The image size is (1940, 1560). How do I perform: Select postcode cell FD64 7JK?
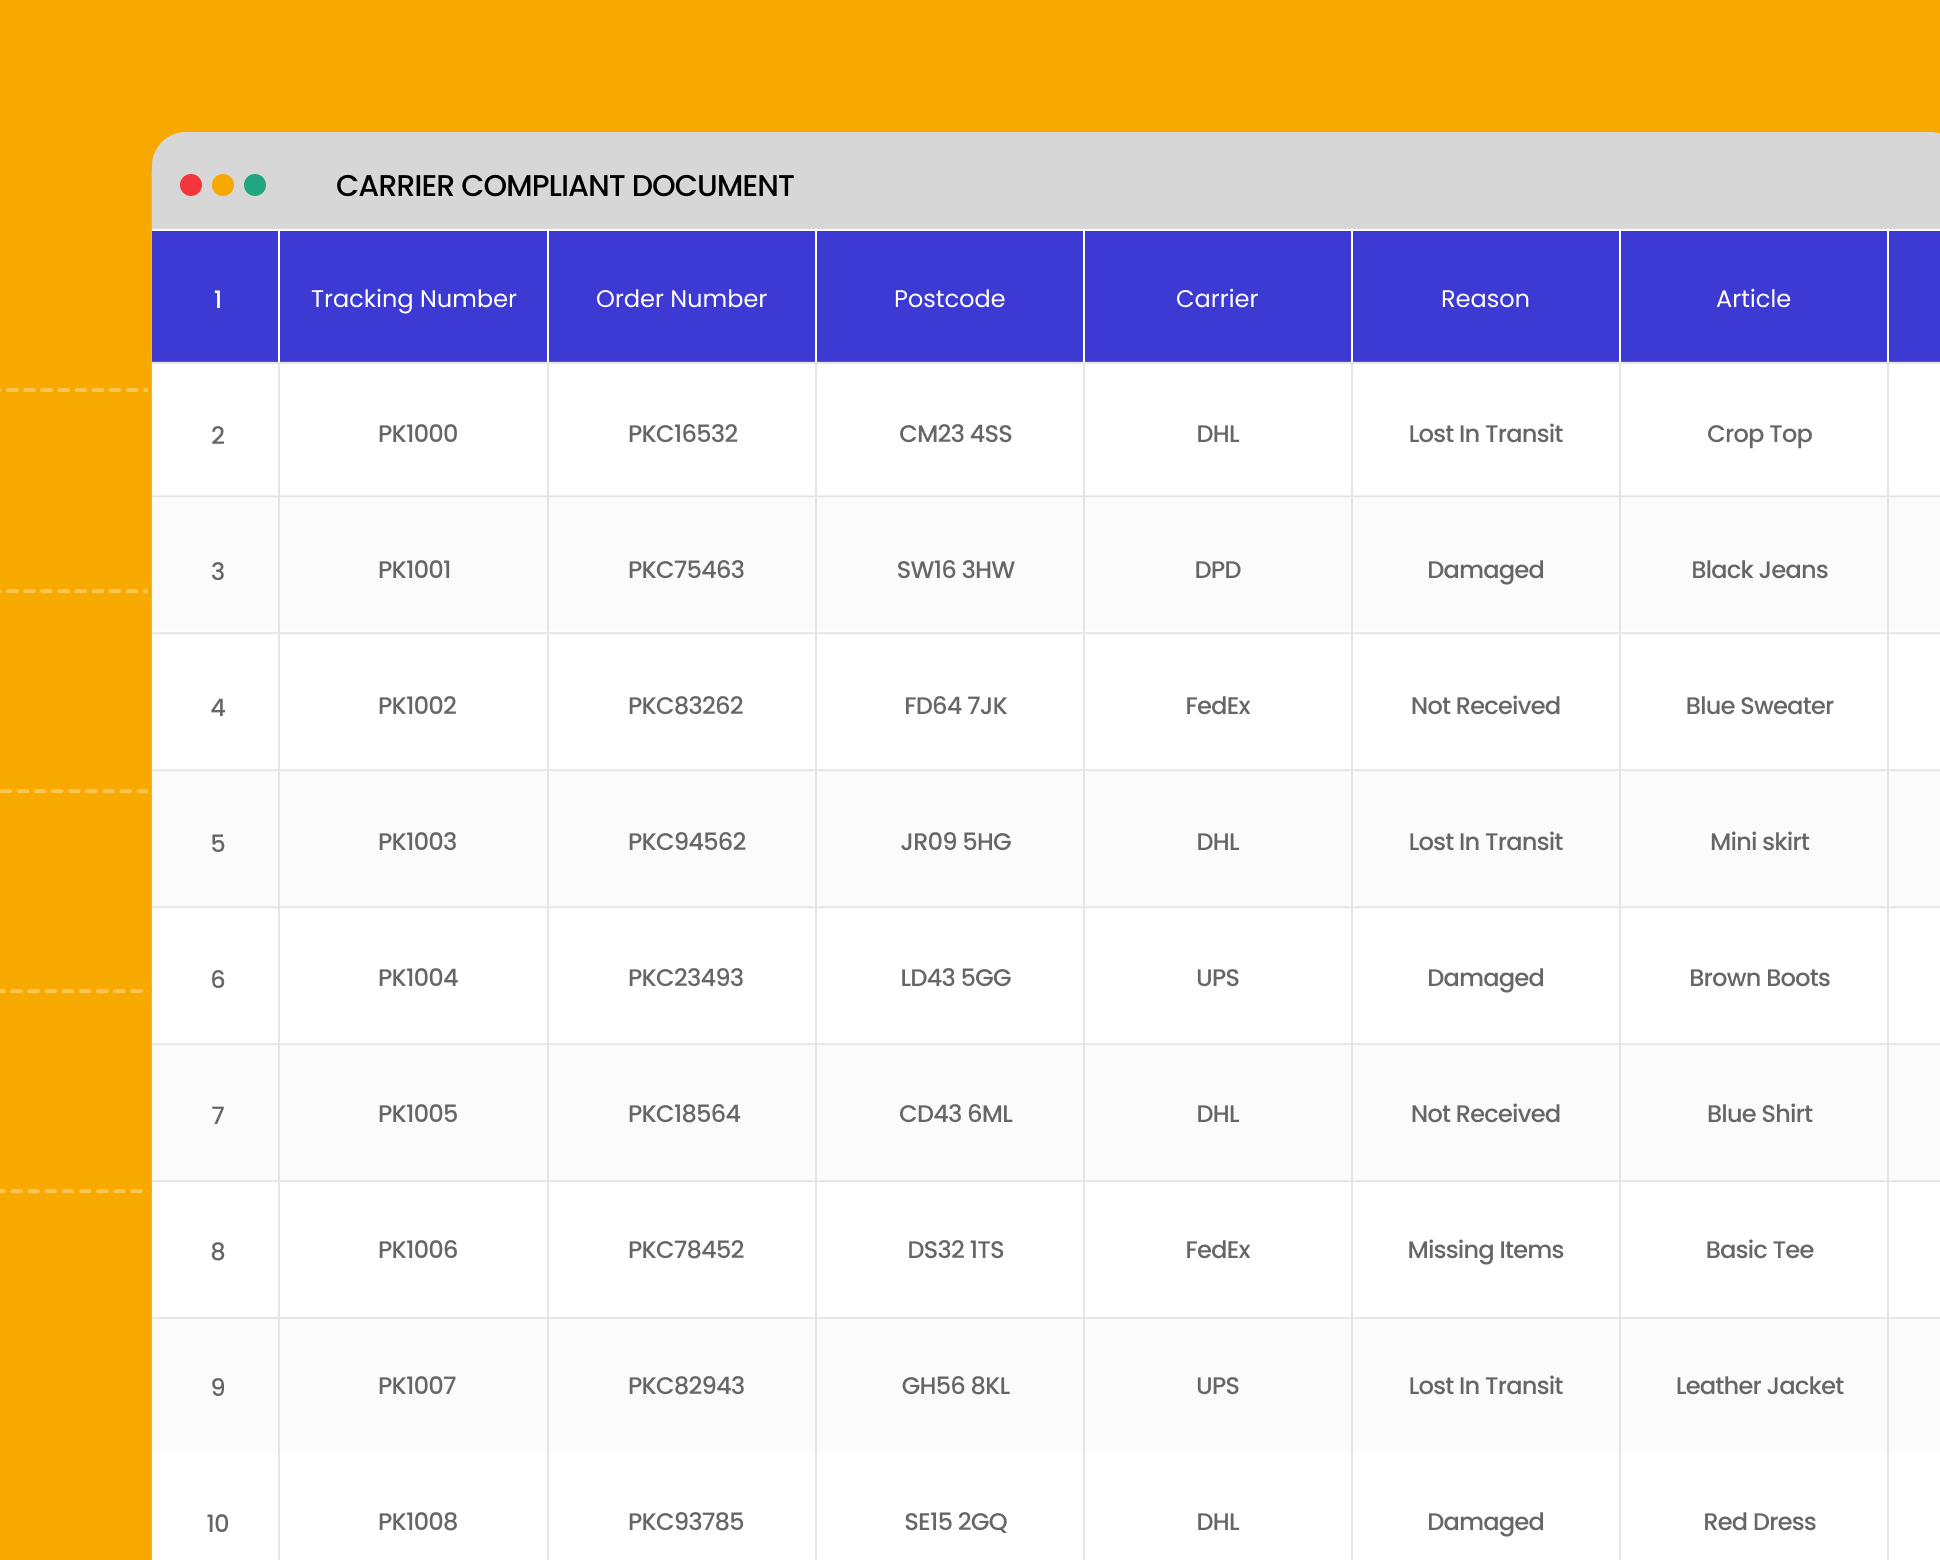955,706
